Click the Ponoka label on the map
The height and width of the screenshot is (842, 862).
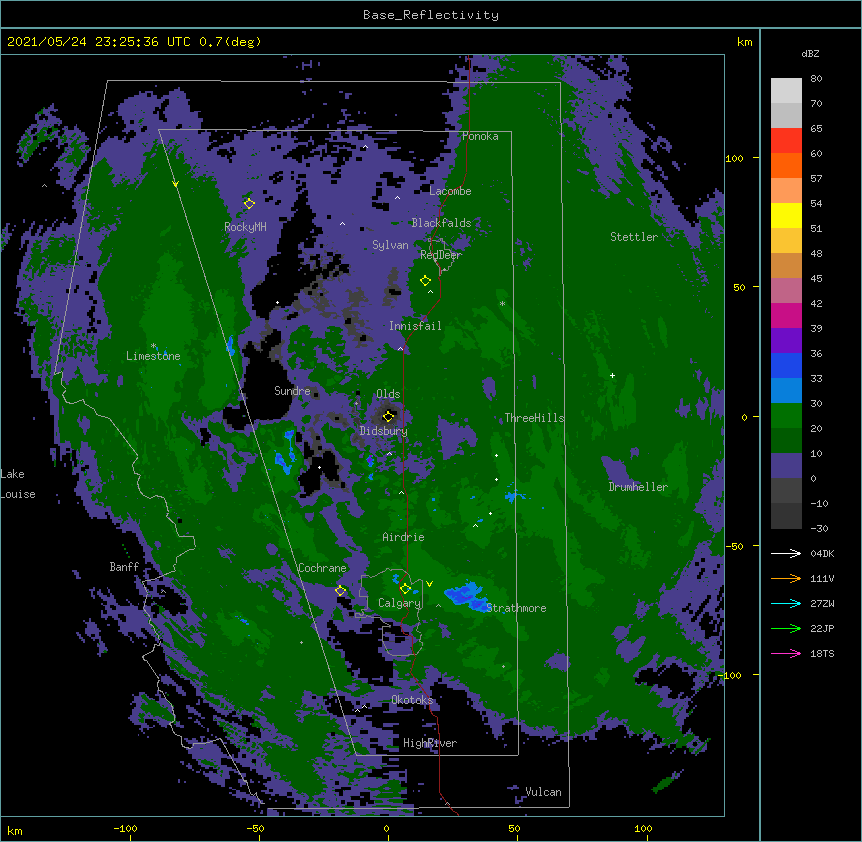pos(480,136)
